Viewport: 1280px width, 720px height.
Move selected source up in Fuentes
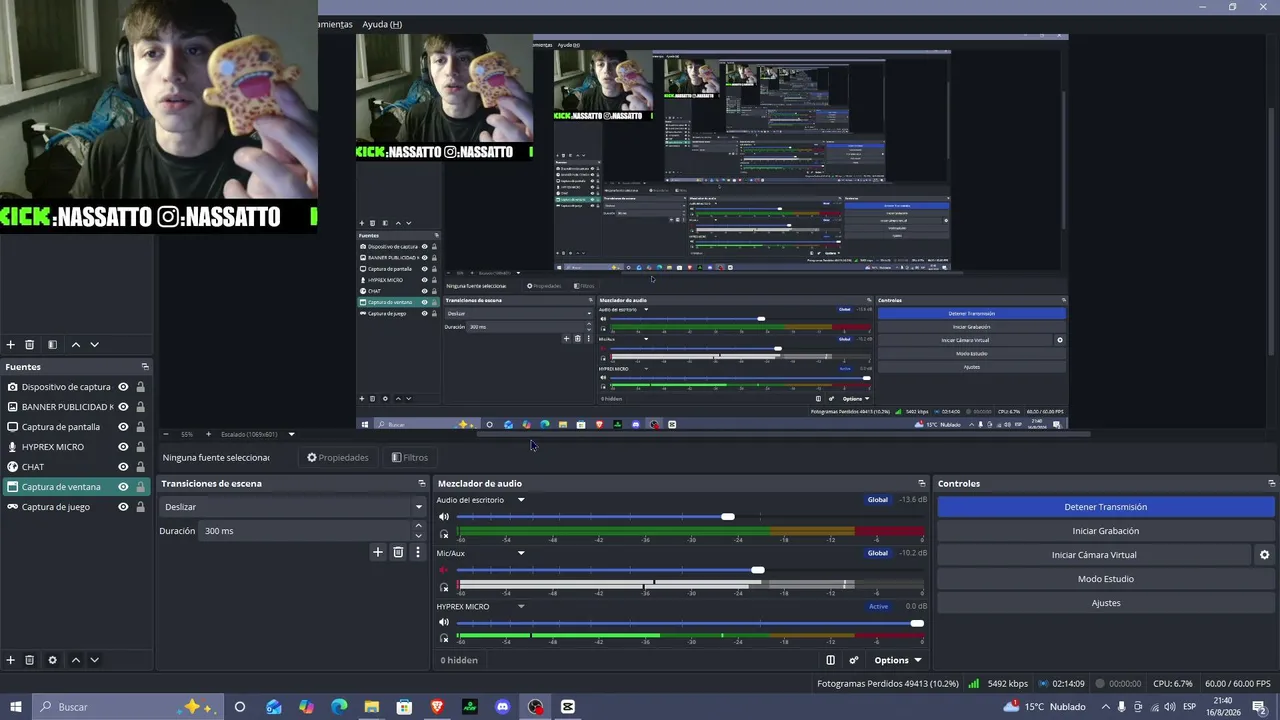(x=75, y=660)
